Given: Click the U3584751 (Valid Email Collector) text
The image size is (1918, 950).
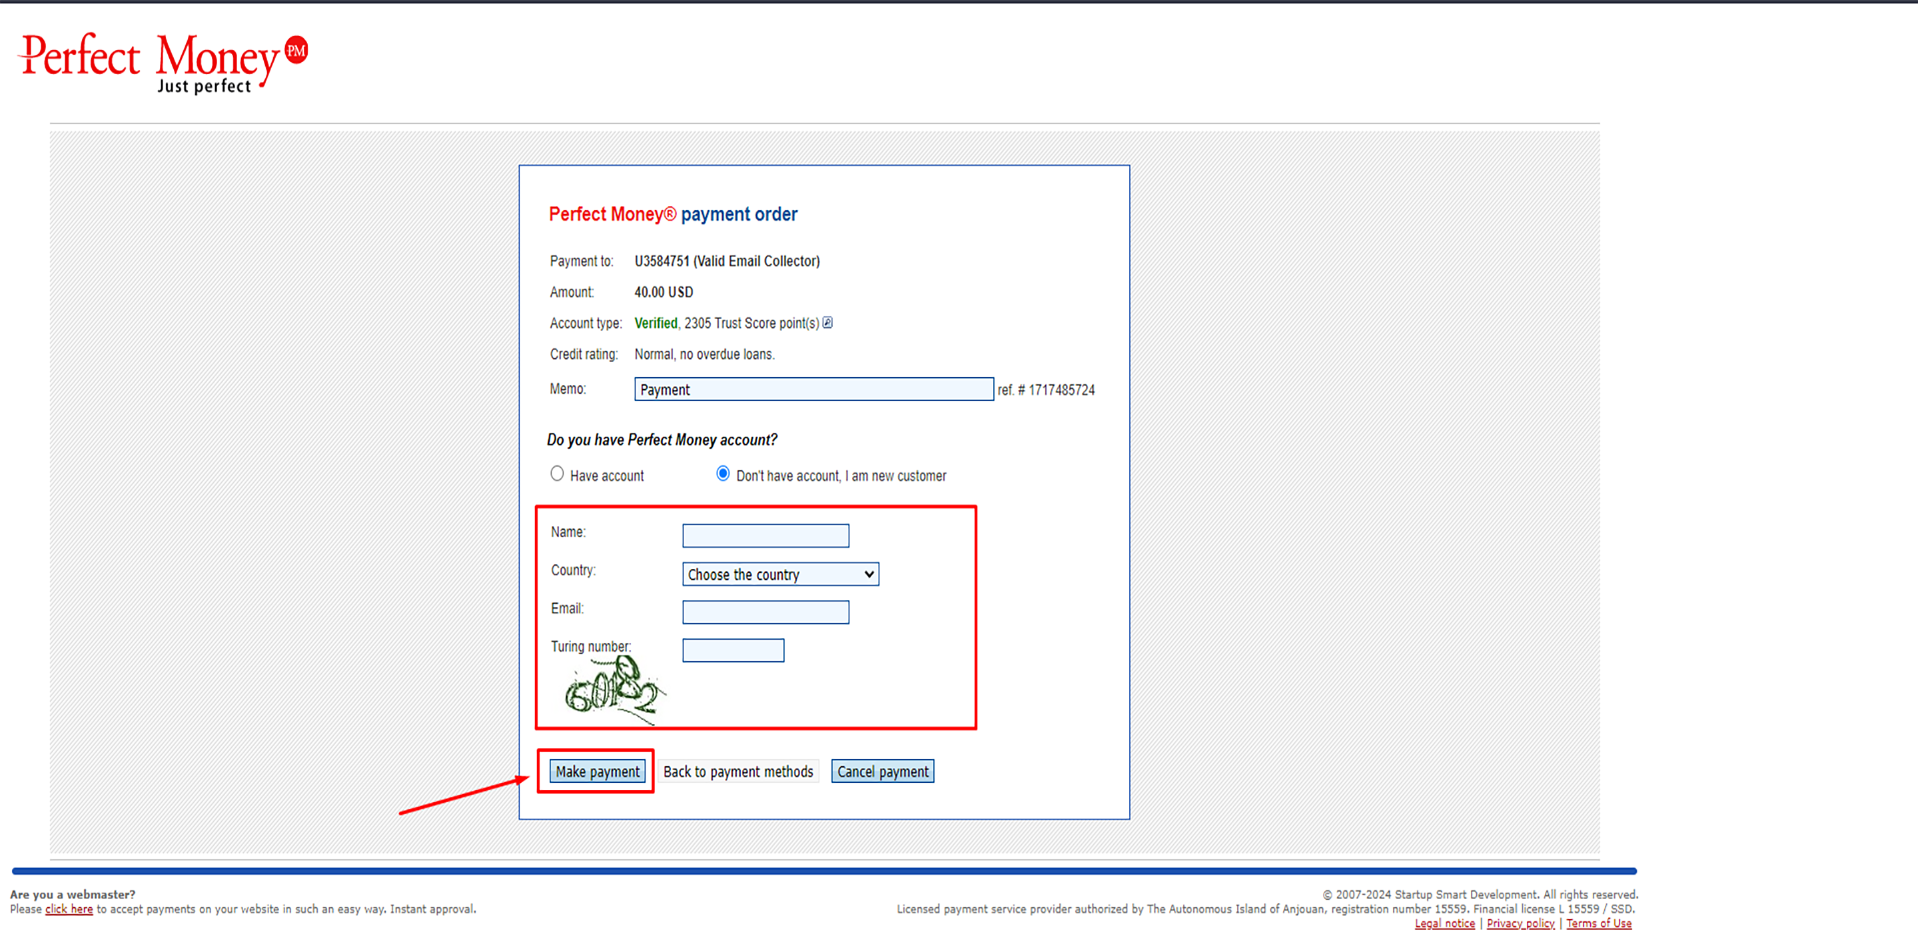Looking at the screenshot, I should click(727, 261).
